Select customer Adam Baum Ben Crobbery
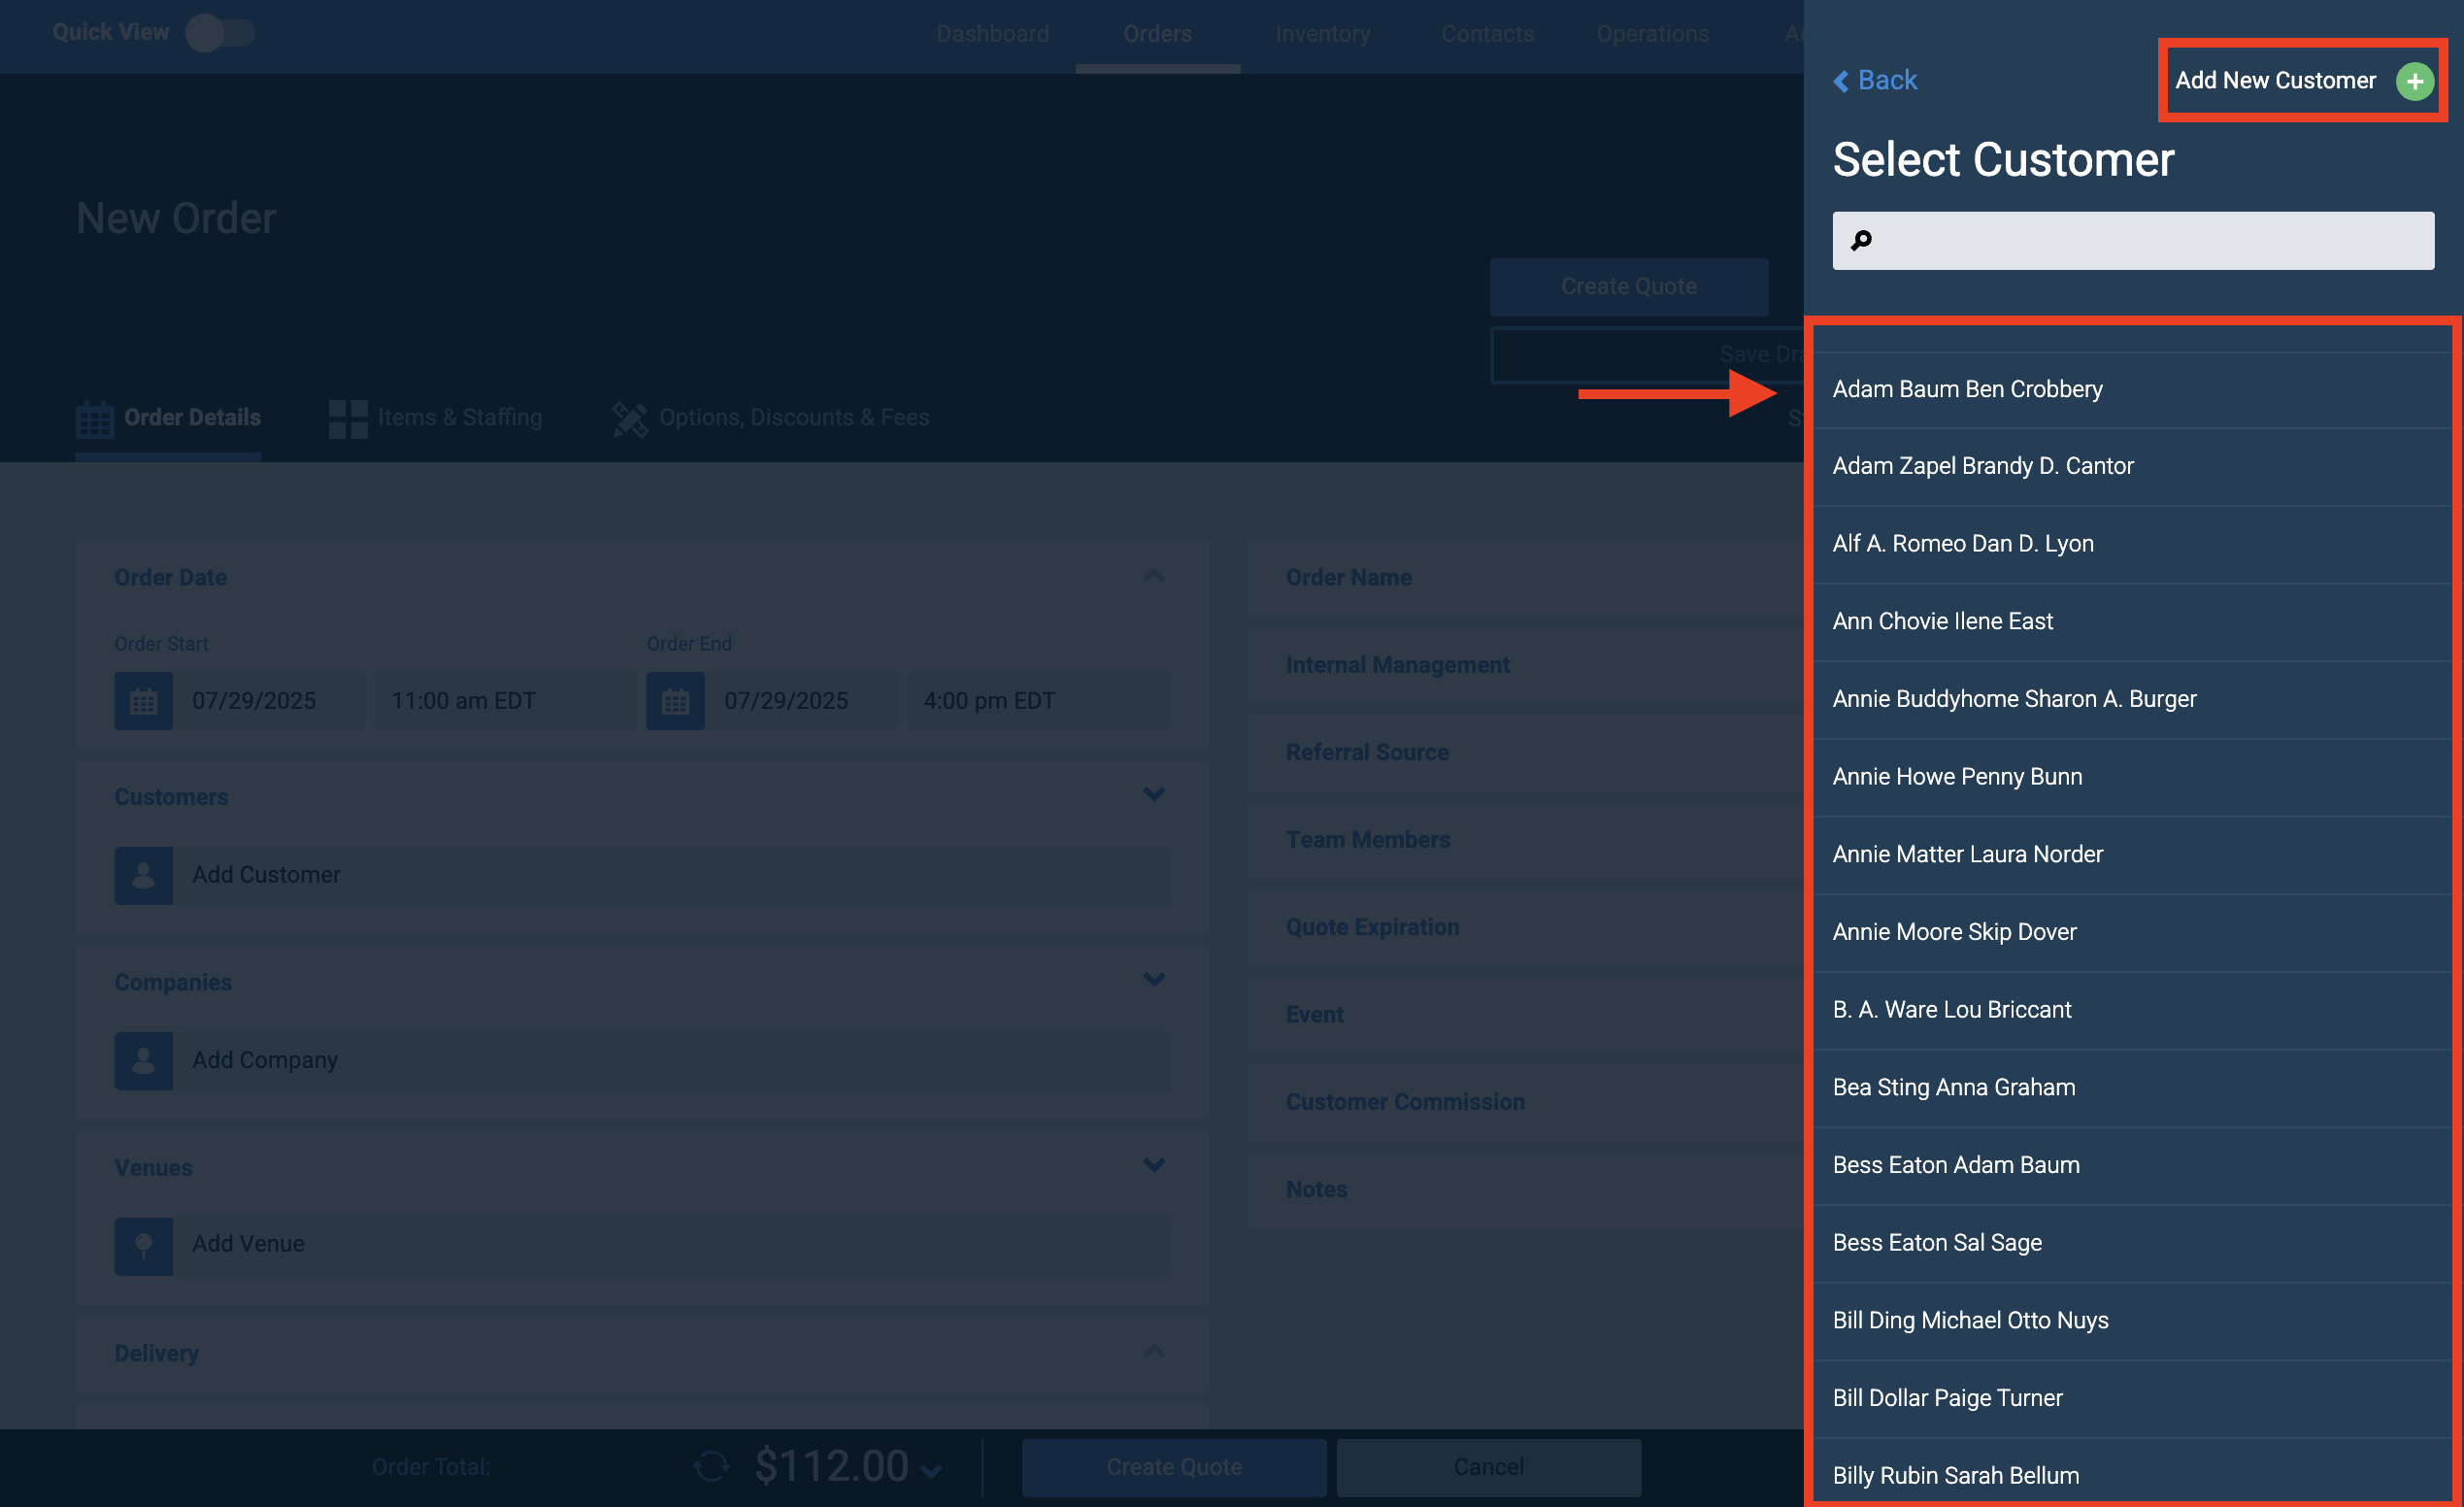This screenshot has height=1507, width=2464. [x=2133, y=389]
